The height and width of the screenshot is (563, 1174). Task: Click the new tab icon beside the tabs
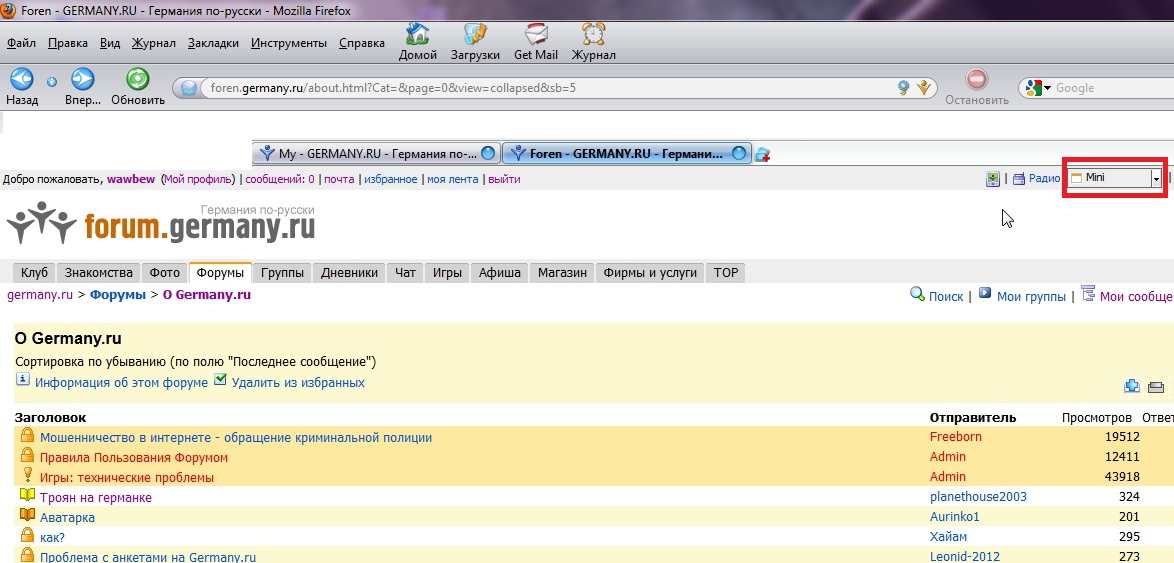click(x=762, y=154)
